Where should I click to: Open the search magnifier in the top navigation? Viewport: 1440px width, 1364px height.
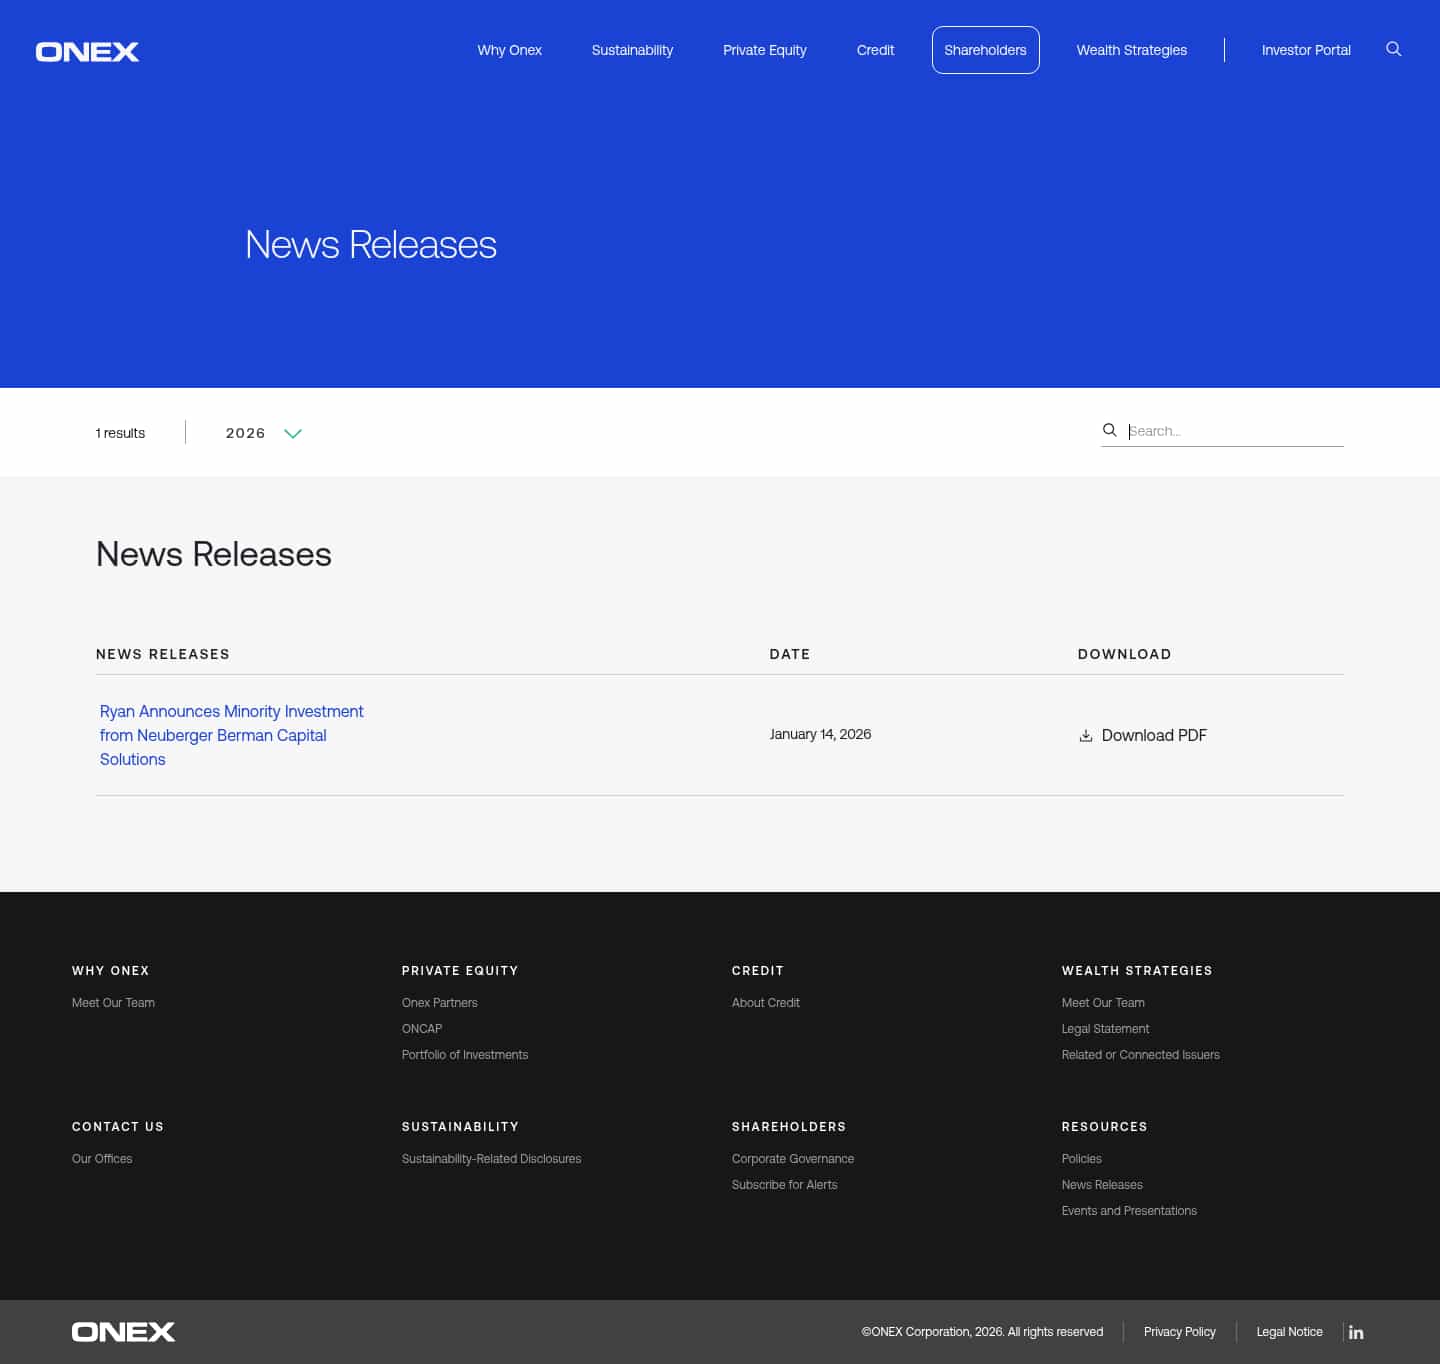point(1393,49)
